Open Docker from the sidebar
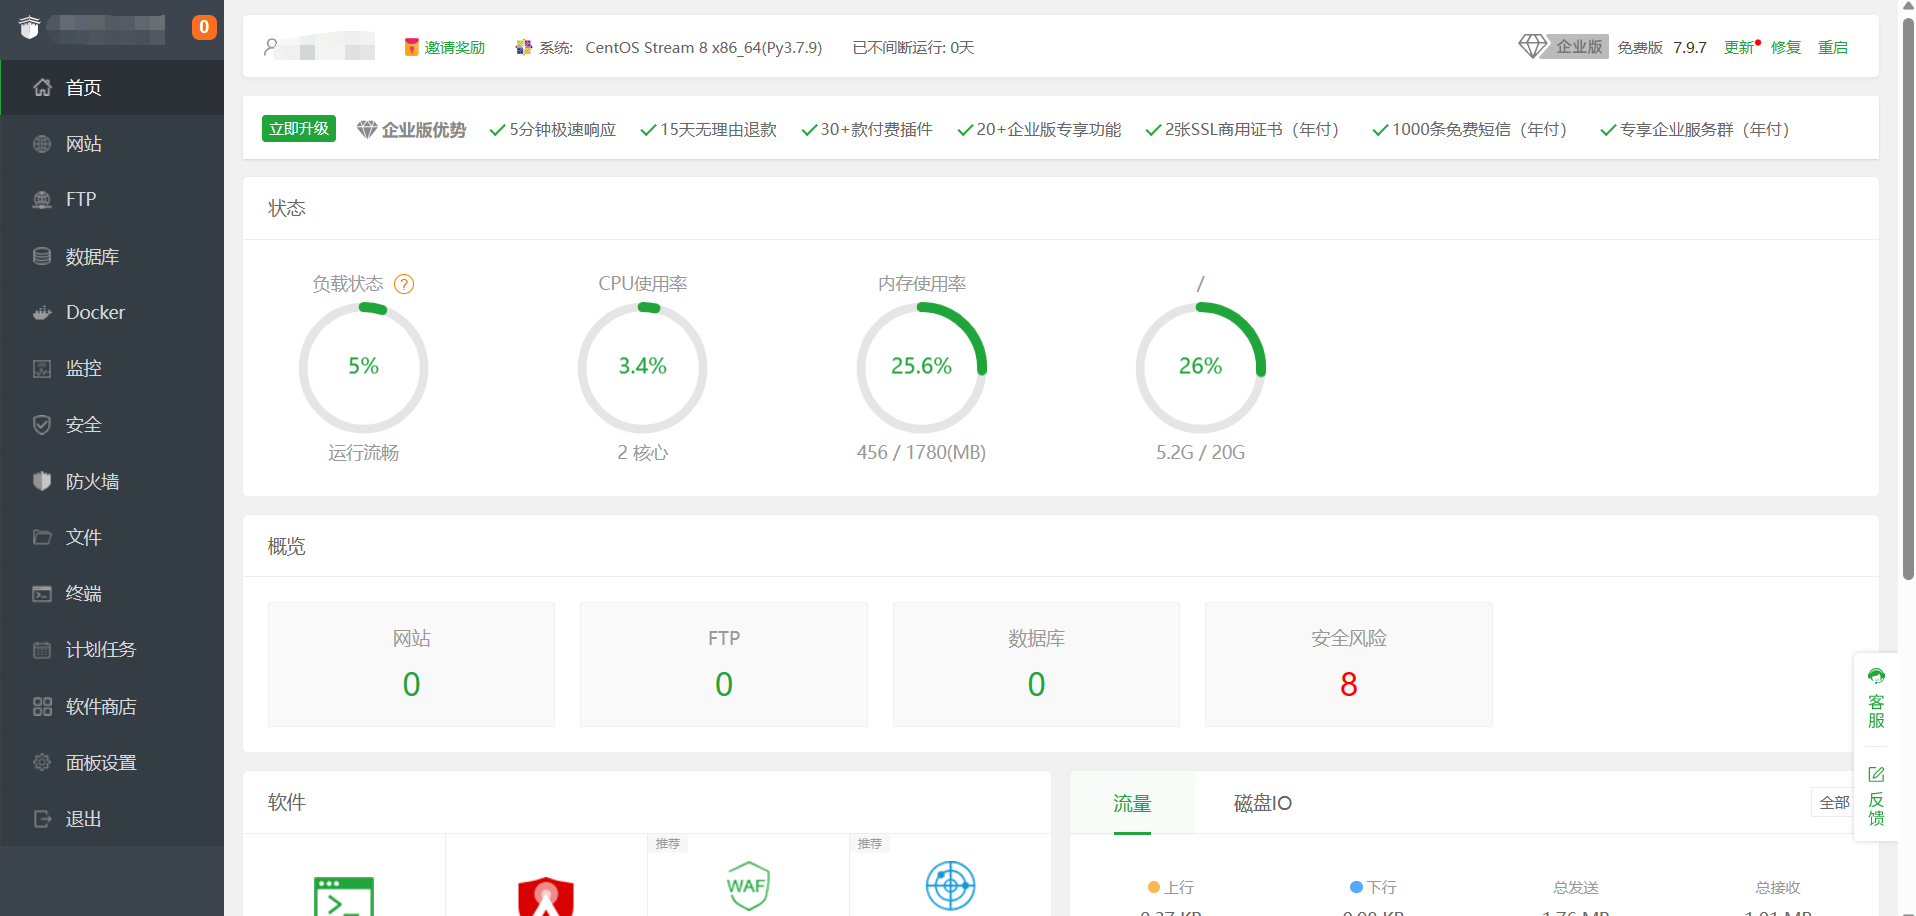Screen dimensions: 1916x916 pyautogui.click(x=95, y=312)
